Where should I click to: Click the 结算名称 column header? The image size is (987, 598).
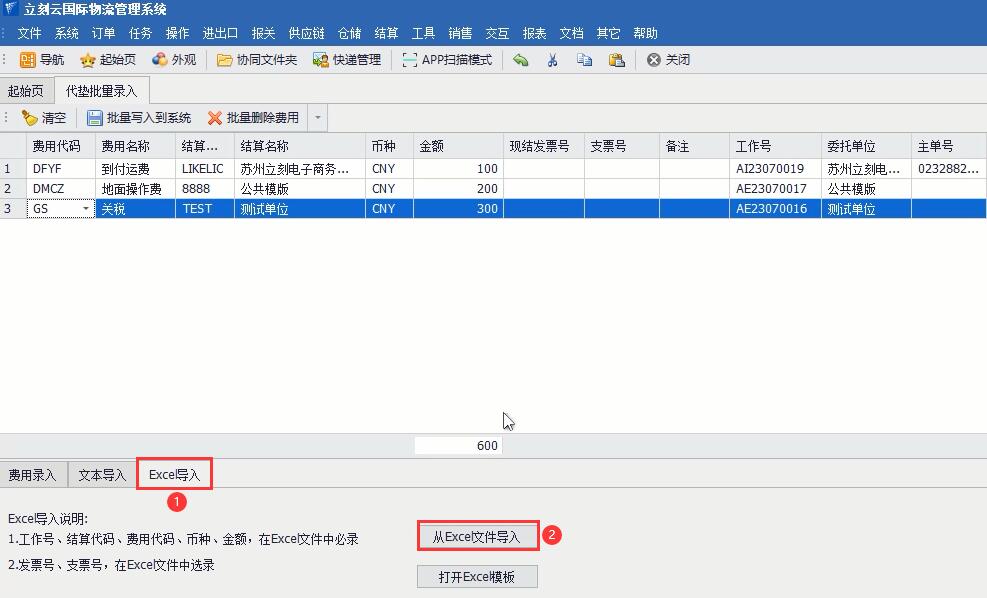click(x=300, y=147)
